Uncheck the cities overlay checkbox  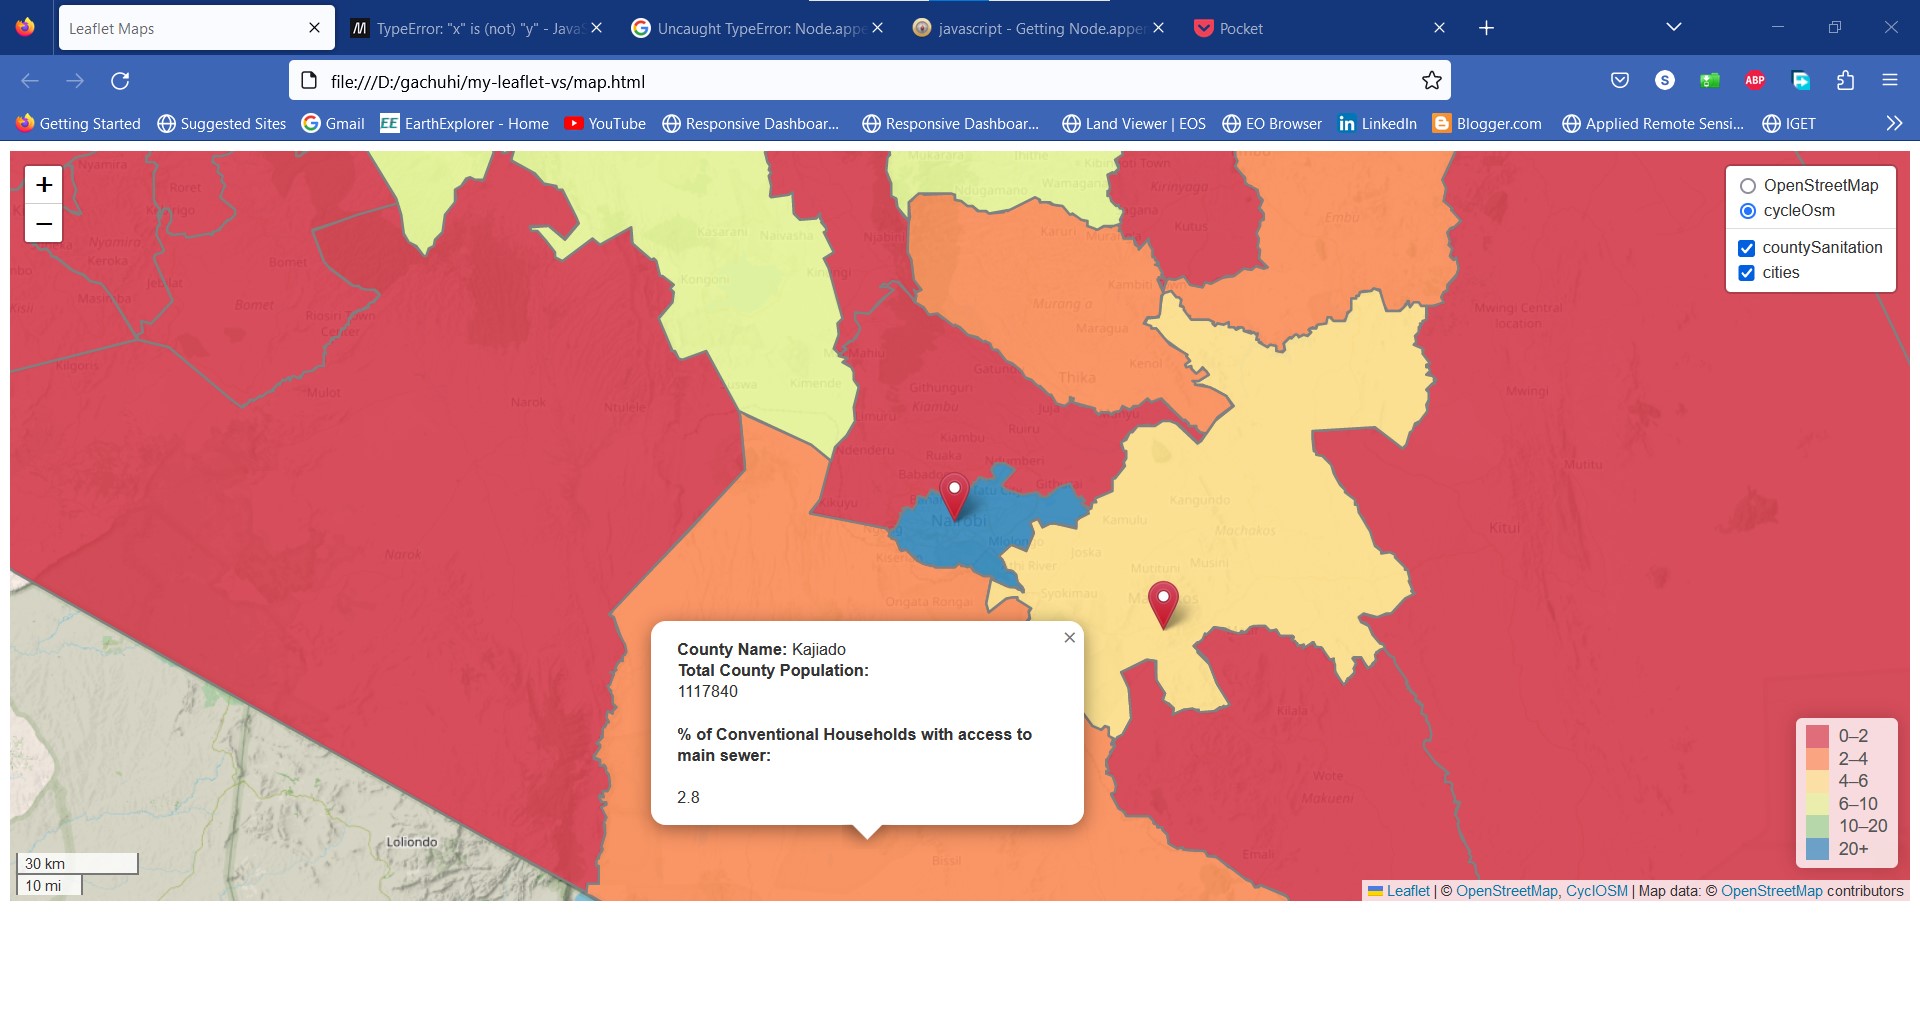(x=1747, y=273)
